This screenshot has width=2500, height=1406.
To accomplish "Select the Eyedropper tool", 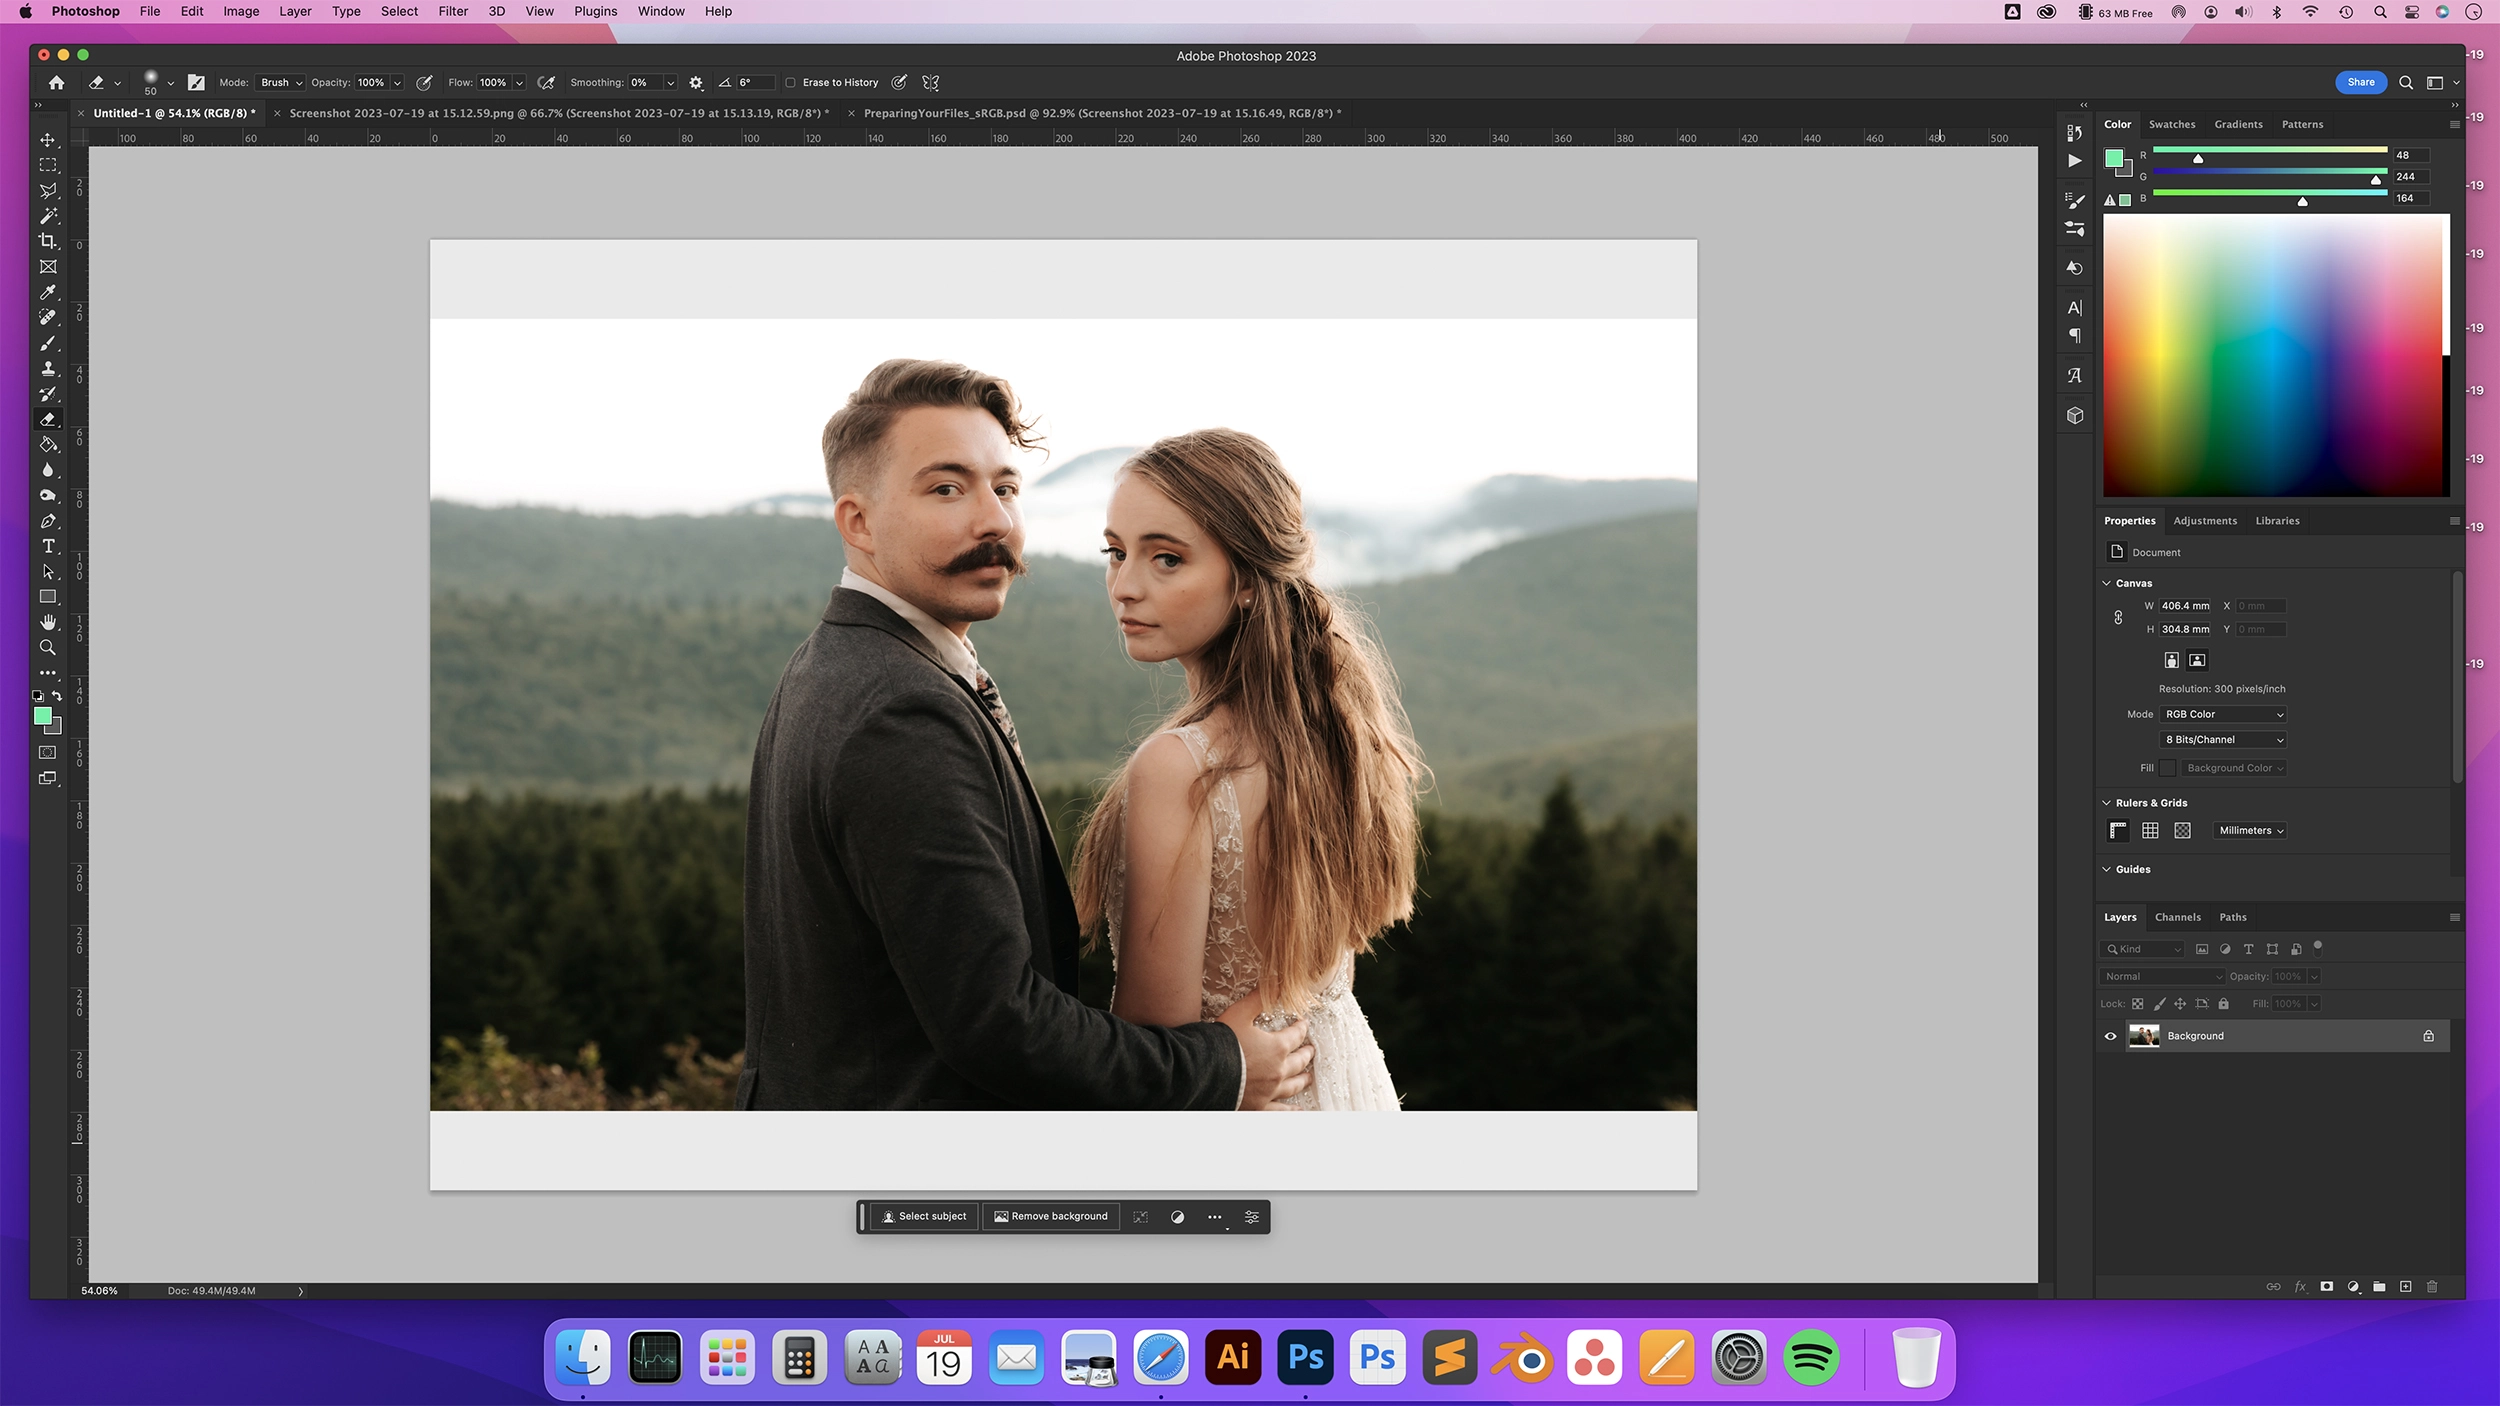I will 47,292.
